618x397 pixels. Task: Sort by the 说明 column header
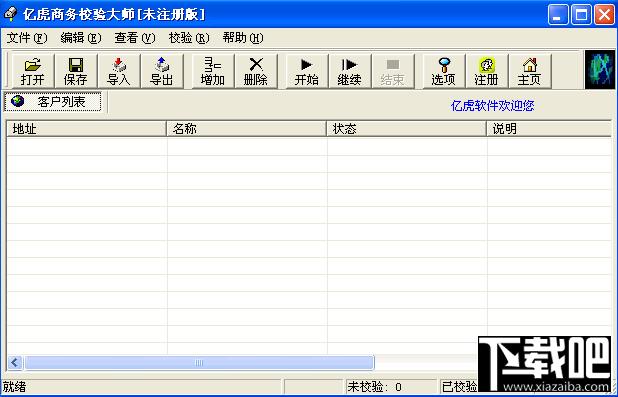pyautogui.click(x=549, y=129)
